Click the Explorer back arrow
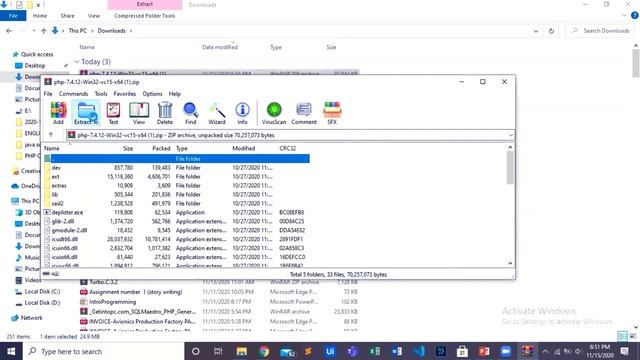 point(9,31)
